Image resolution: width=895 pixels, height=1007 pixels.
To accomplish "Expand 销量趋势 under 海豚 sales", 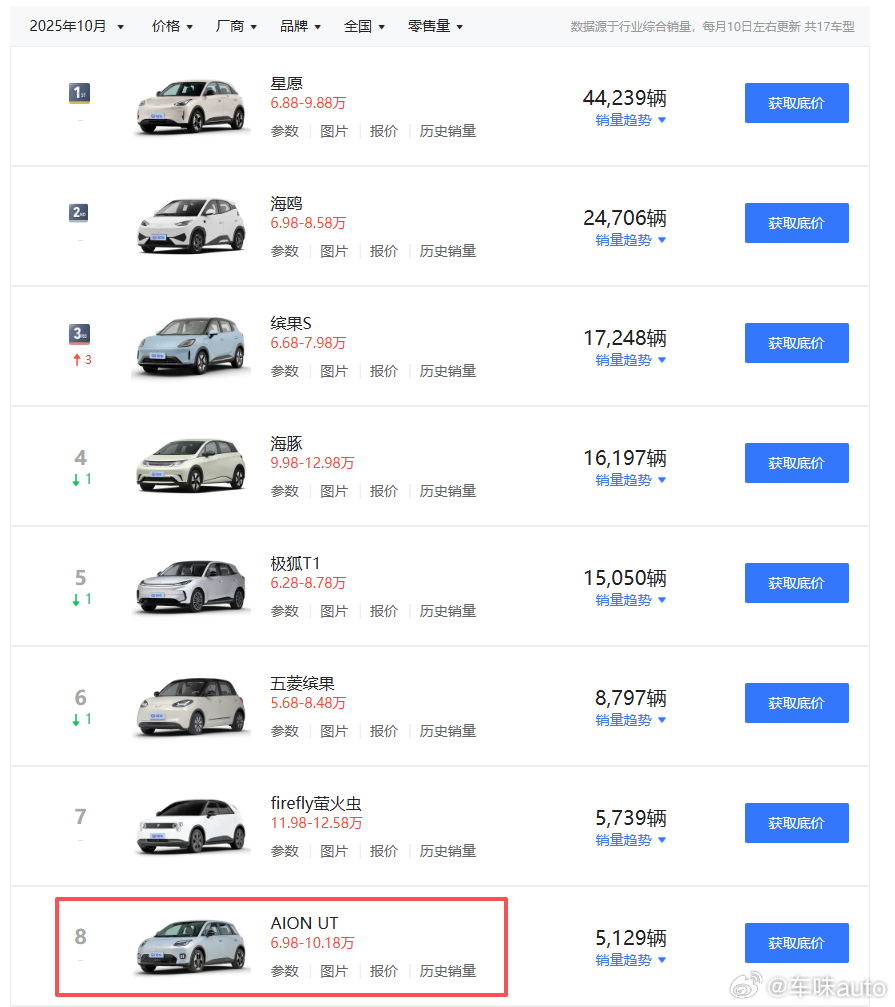I will [630, 480].
